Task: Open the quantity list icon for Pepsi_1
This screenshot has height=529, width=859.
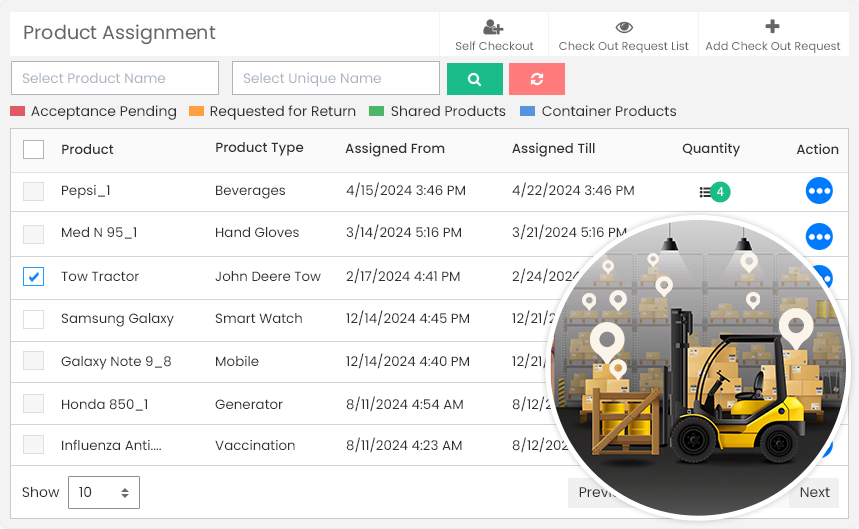Action: (x=706, y=191)
